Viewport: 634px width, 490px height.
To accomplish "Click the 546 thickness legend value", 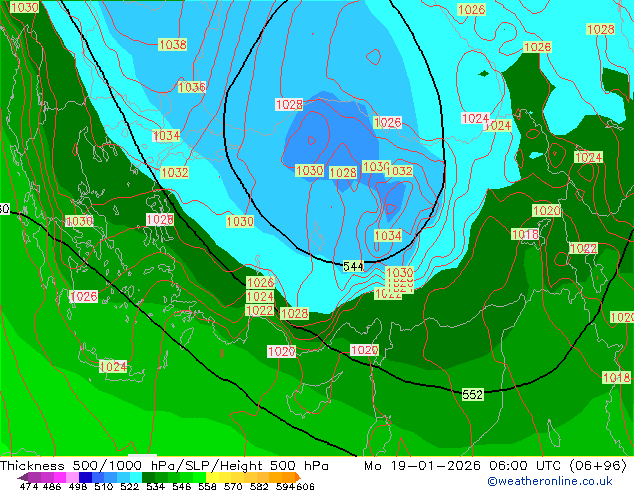I will [182, 486].
